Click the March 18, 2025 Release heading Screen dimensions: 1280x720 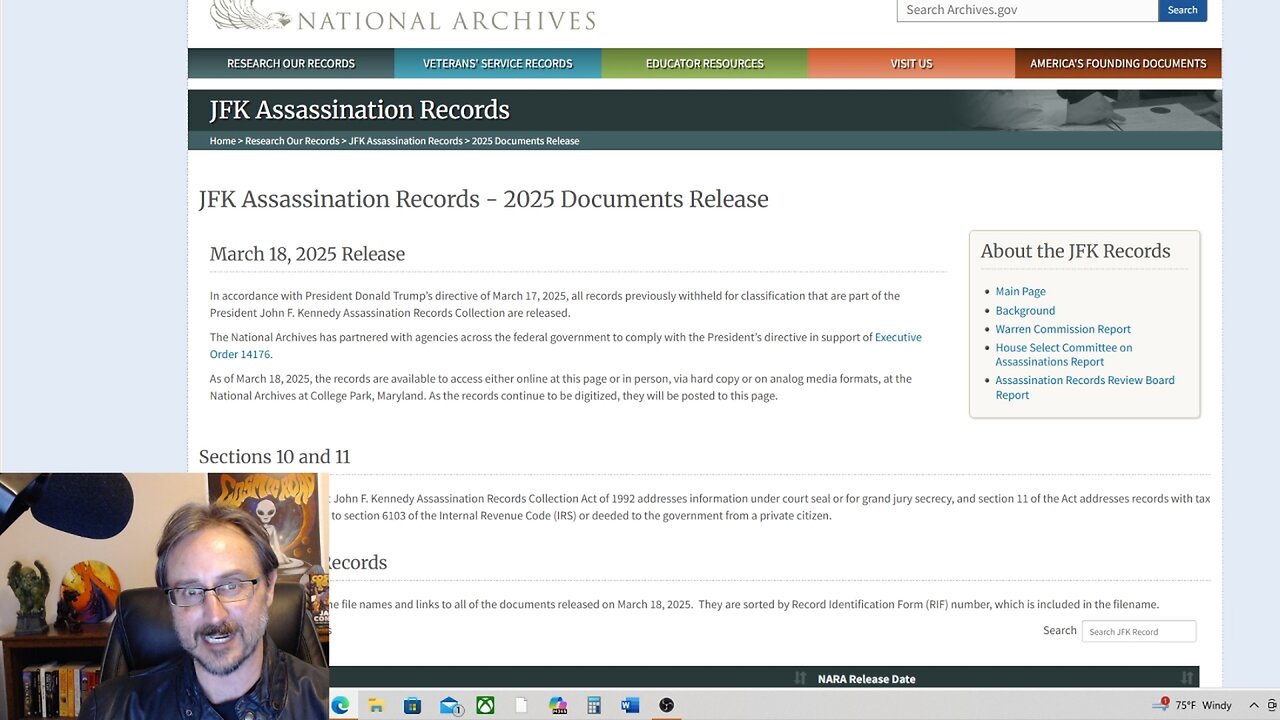point(307,254)
